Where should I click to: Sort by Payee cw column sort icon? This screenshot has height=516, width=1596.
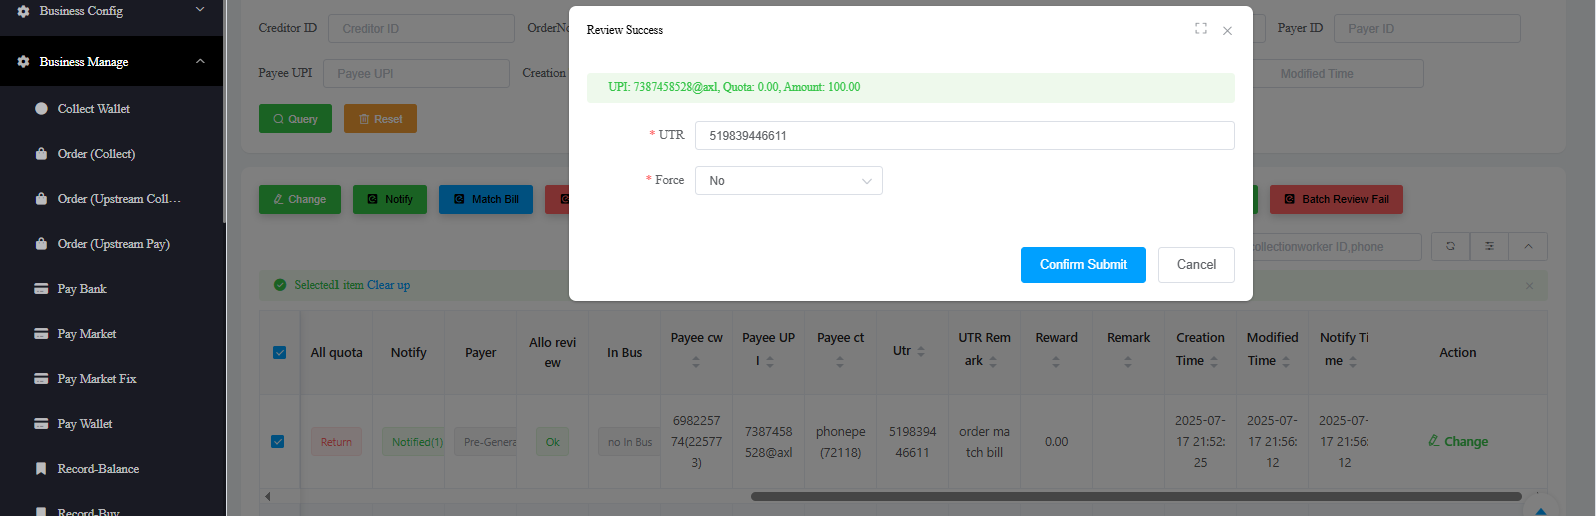click(x=696, y=362)
